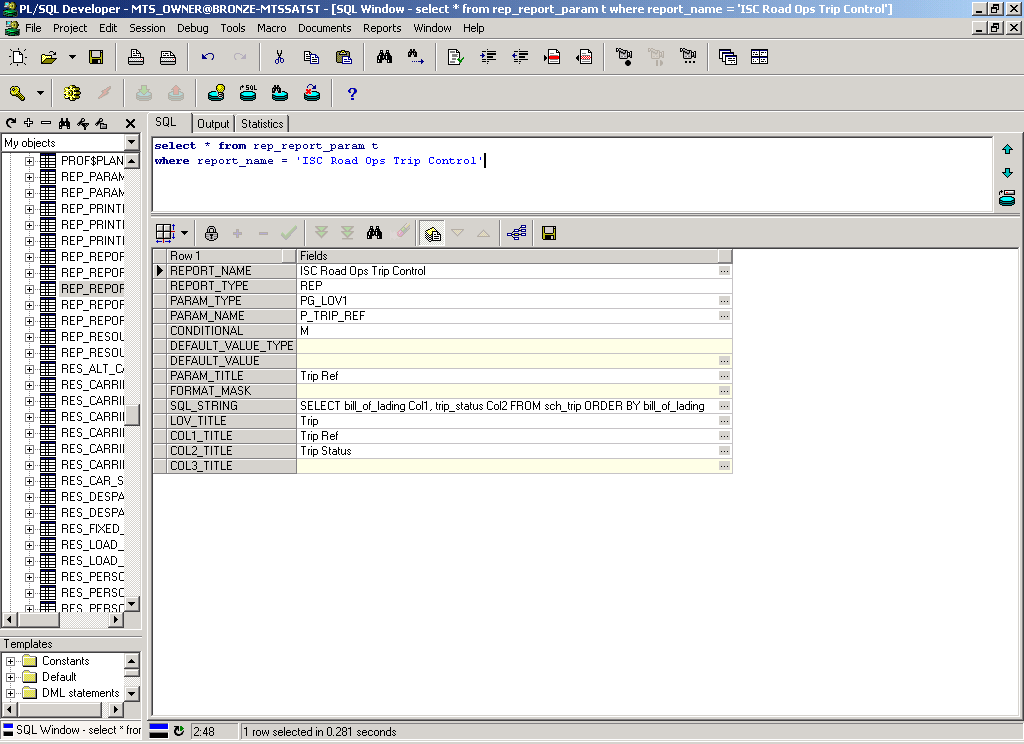The height and width of the screenshot is (744, 1024).
Task: Click the SQL database toolbar icon
Action: 248,93
